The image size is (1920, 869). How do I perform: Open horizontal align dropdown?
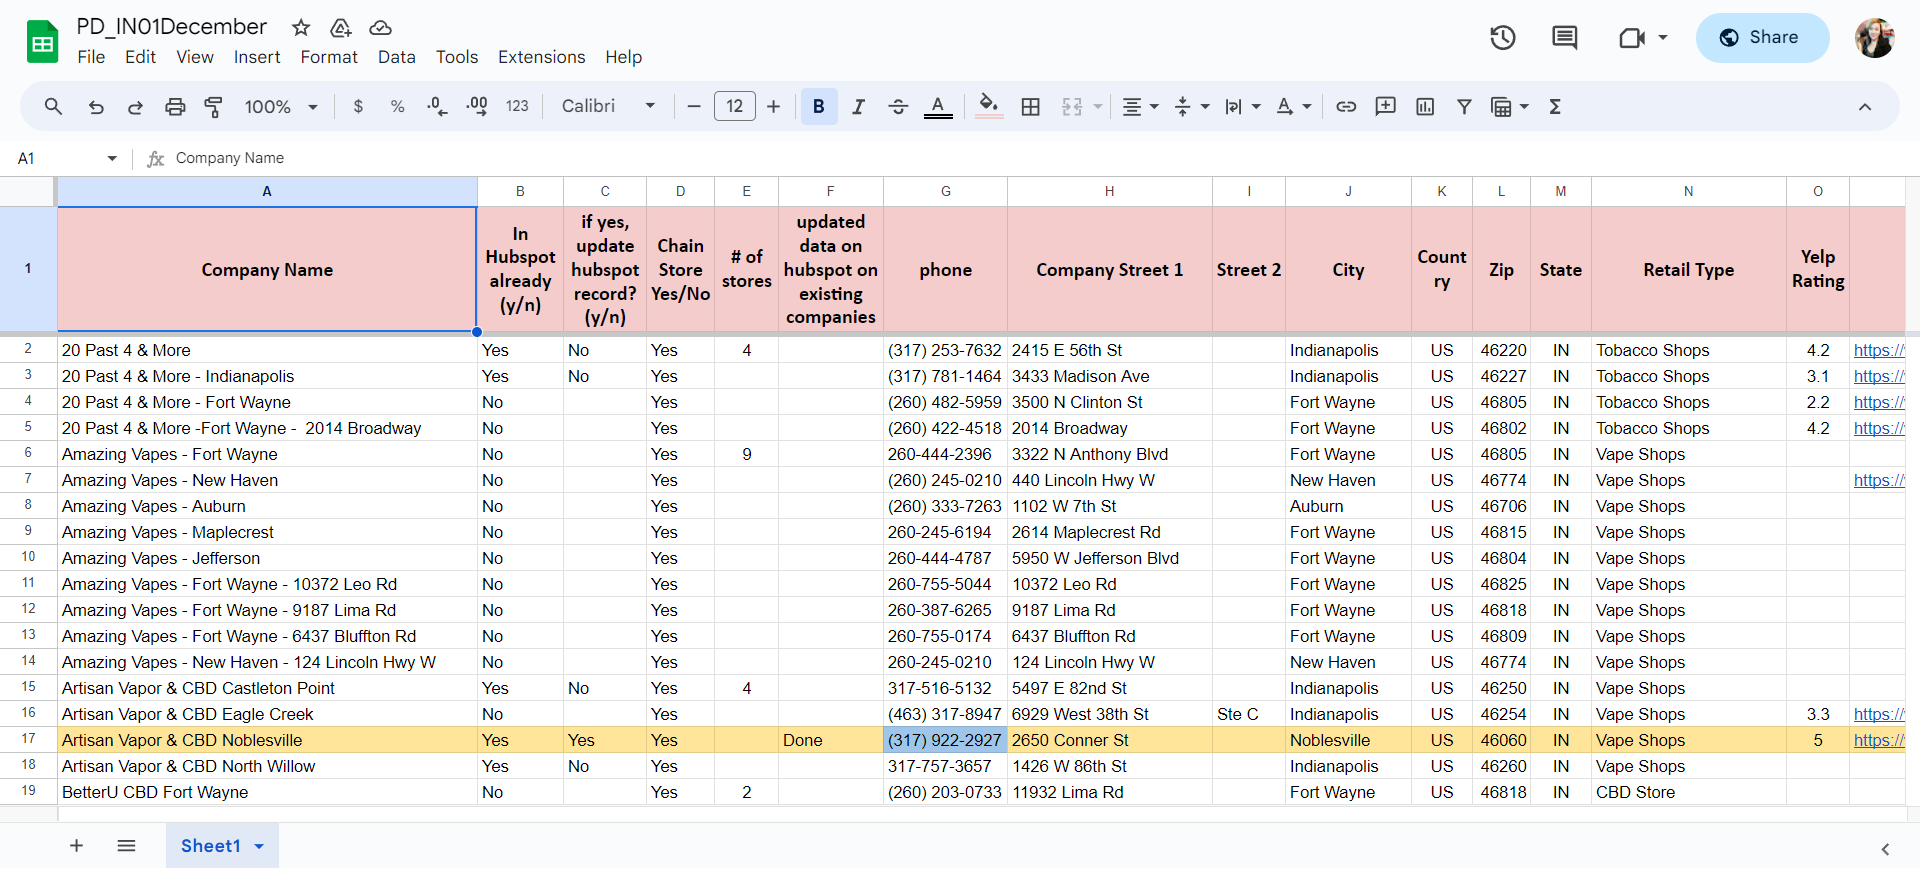(x=1140, y=106)
